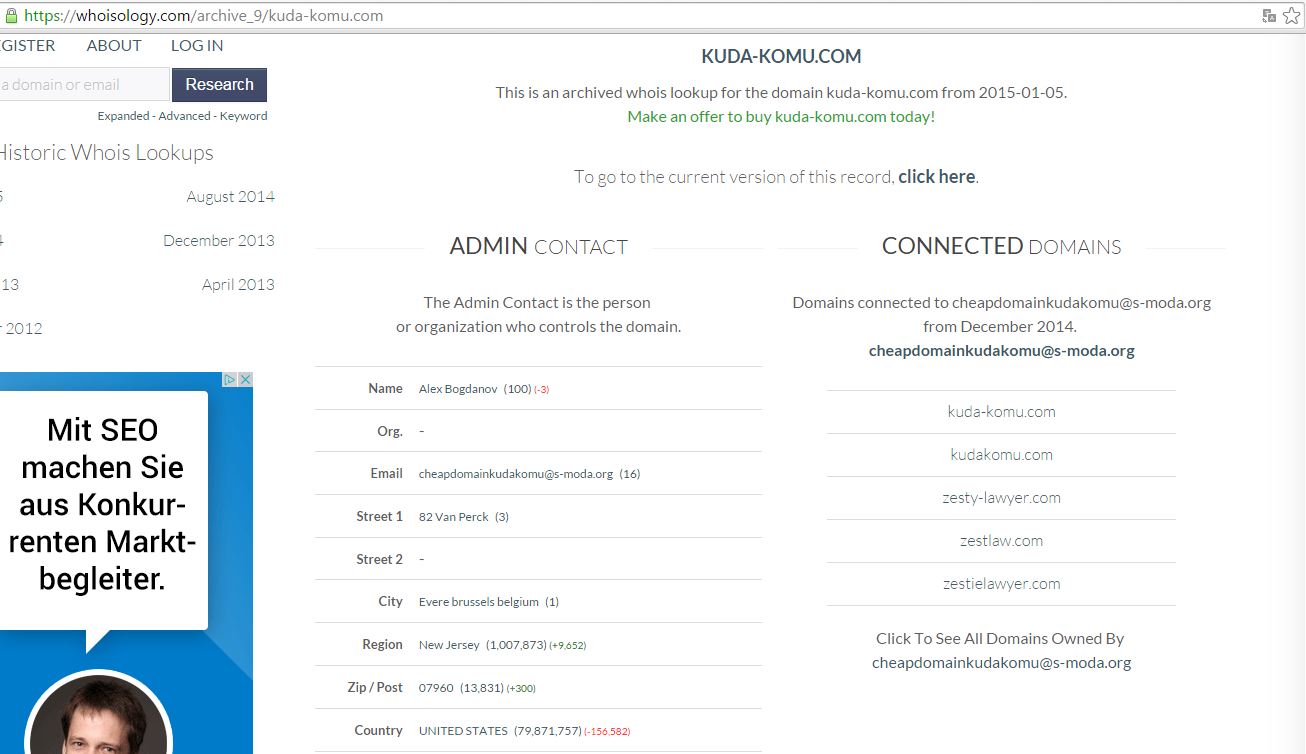Click the admin email cheapdomainkudakomu@s-moda.org
The height and width of the screenshot is (754, 1306).
[516, 474]
